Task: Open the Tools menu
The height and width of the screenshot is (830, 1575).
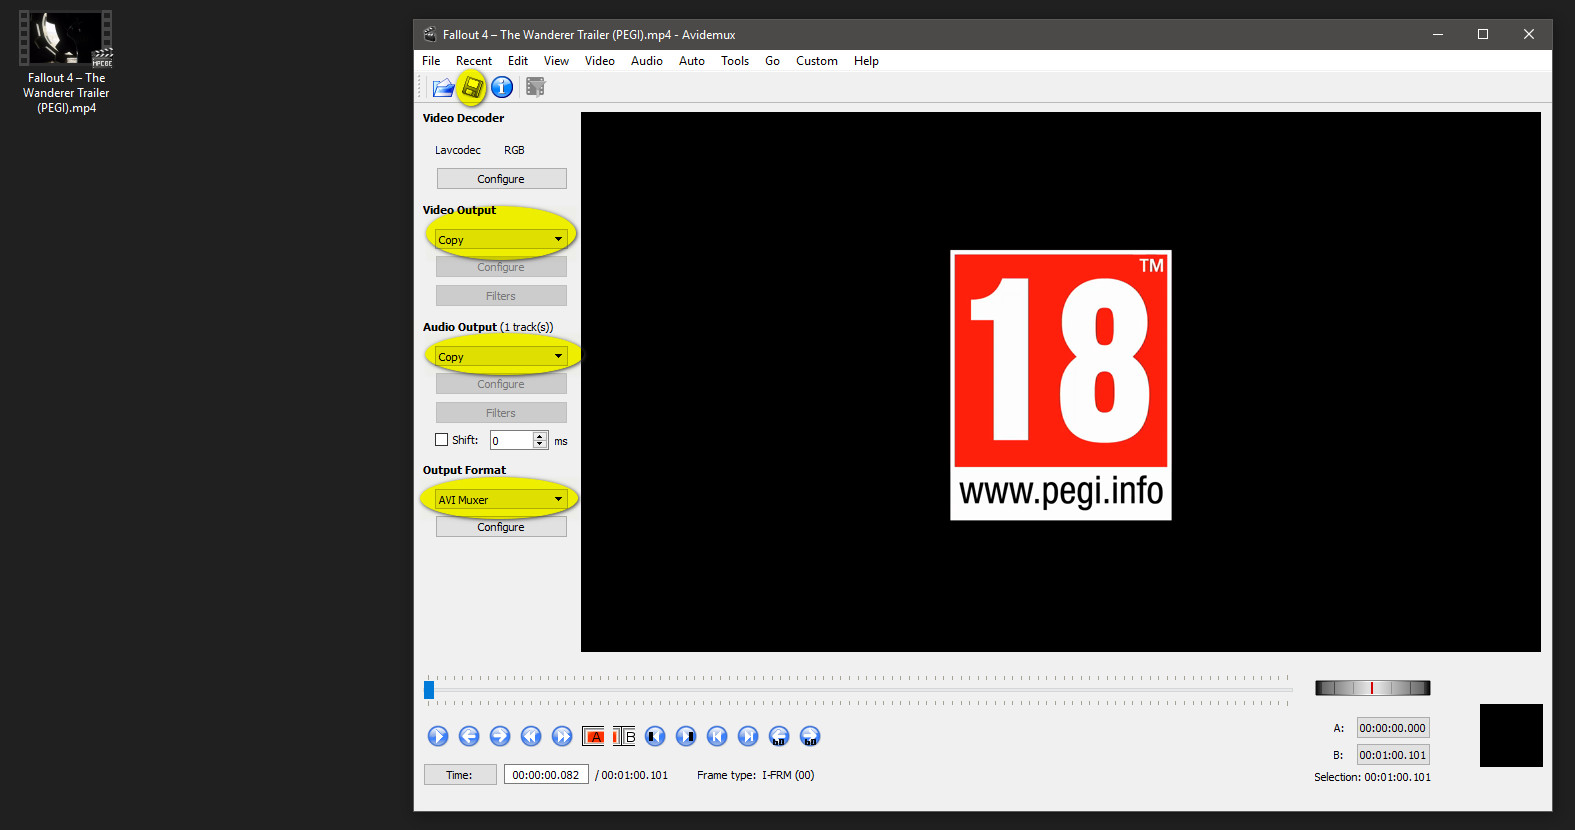Action: tap(735, 61)
